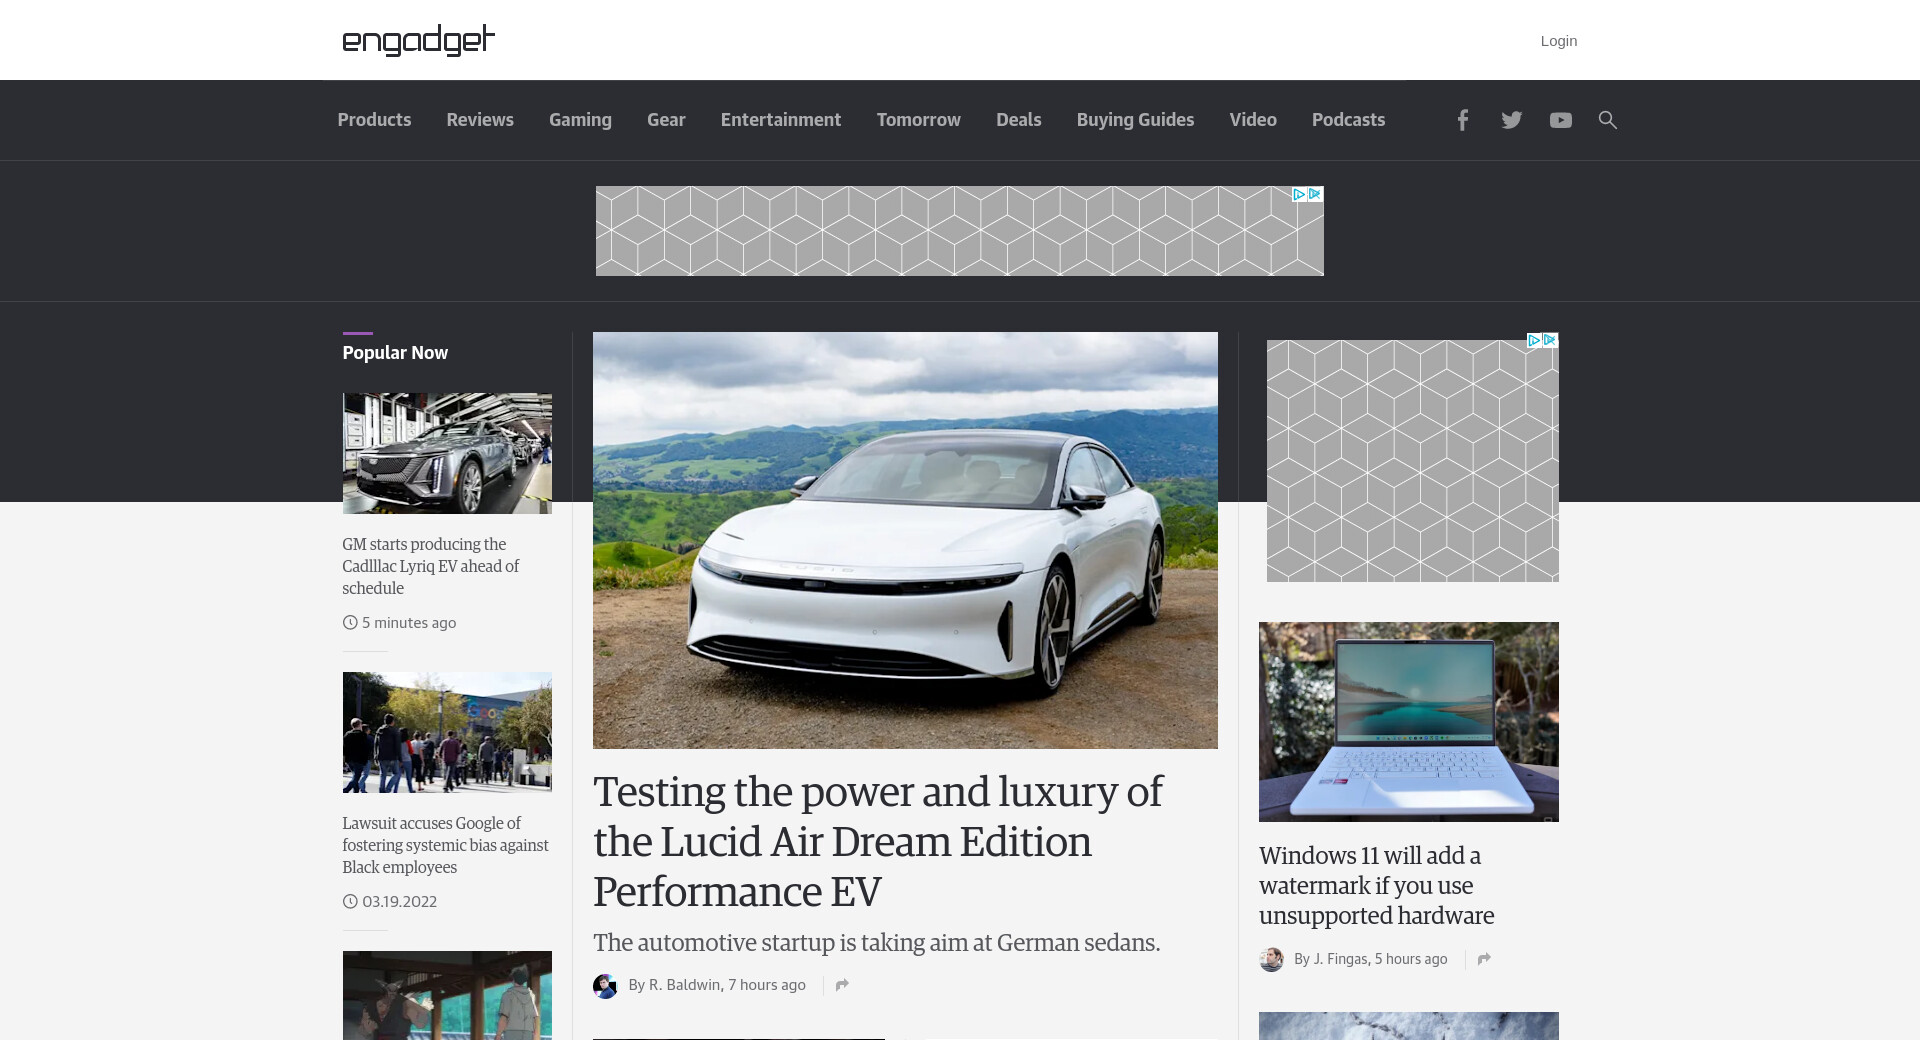The image size is (1920, 1040).
Task: Open the anime scene thumbnail under Popular Now
Action: coord(447,995)
